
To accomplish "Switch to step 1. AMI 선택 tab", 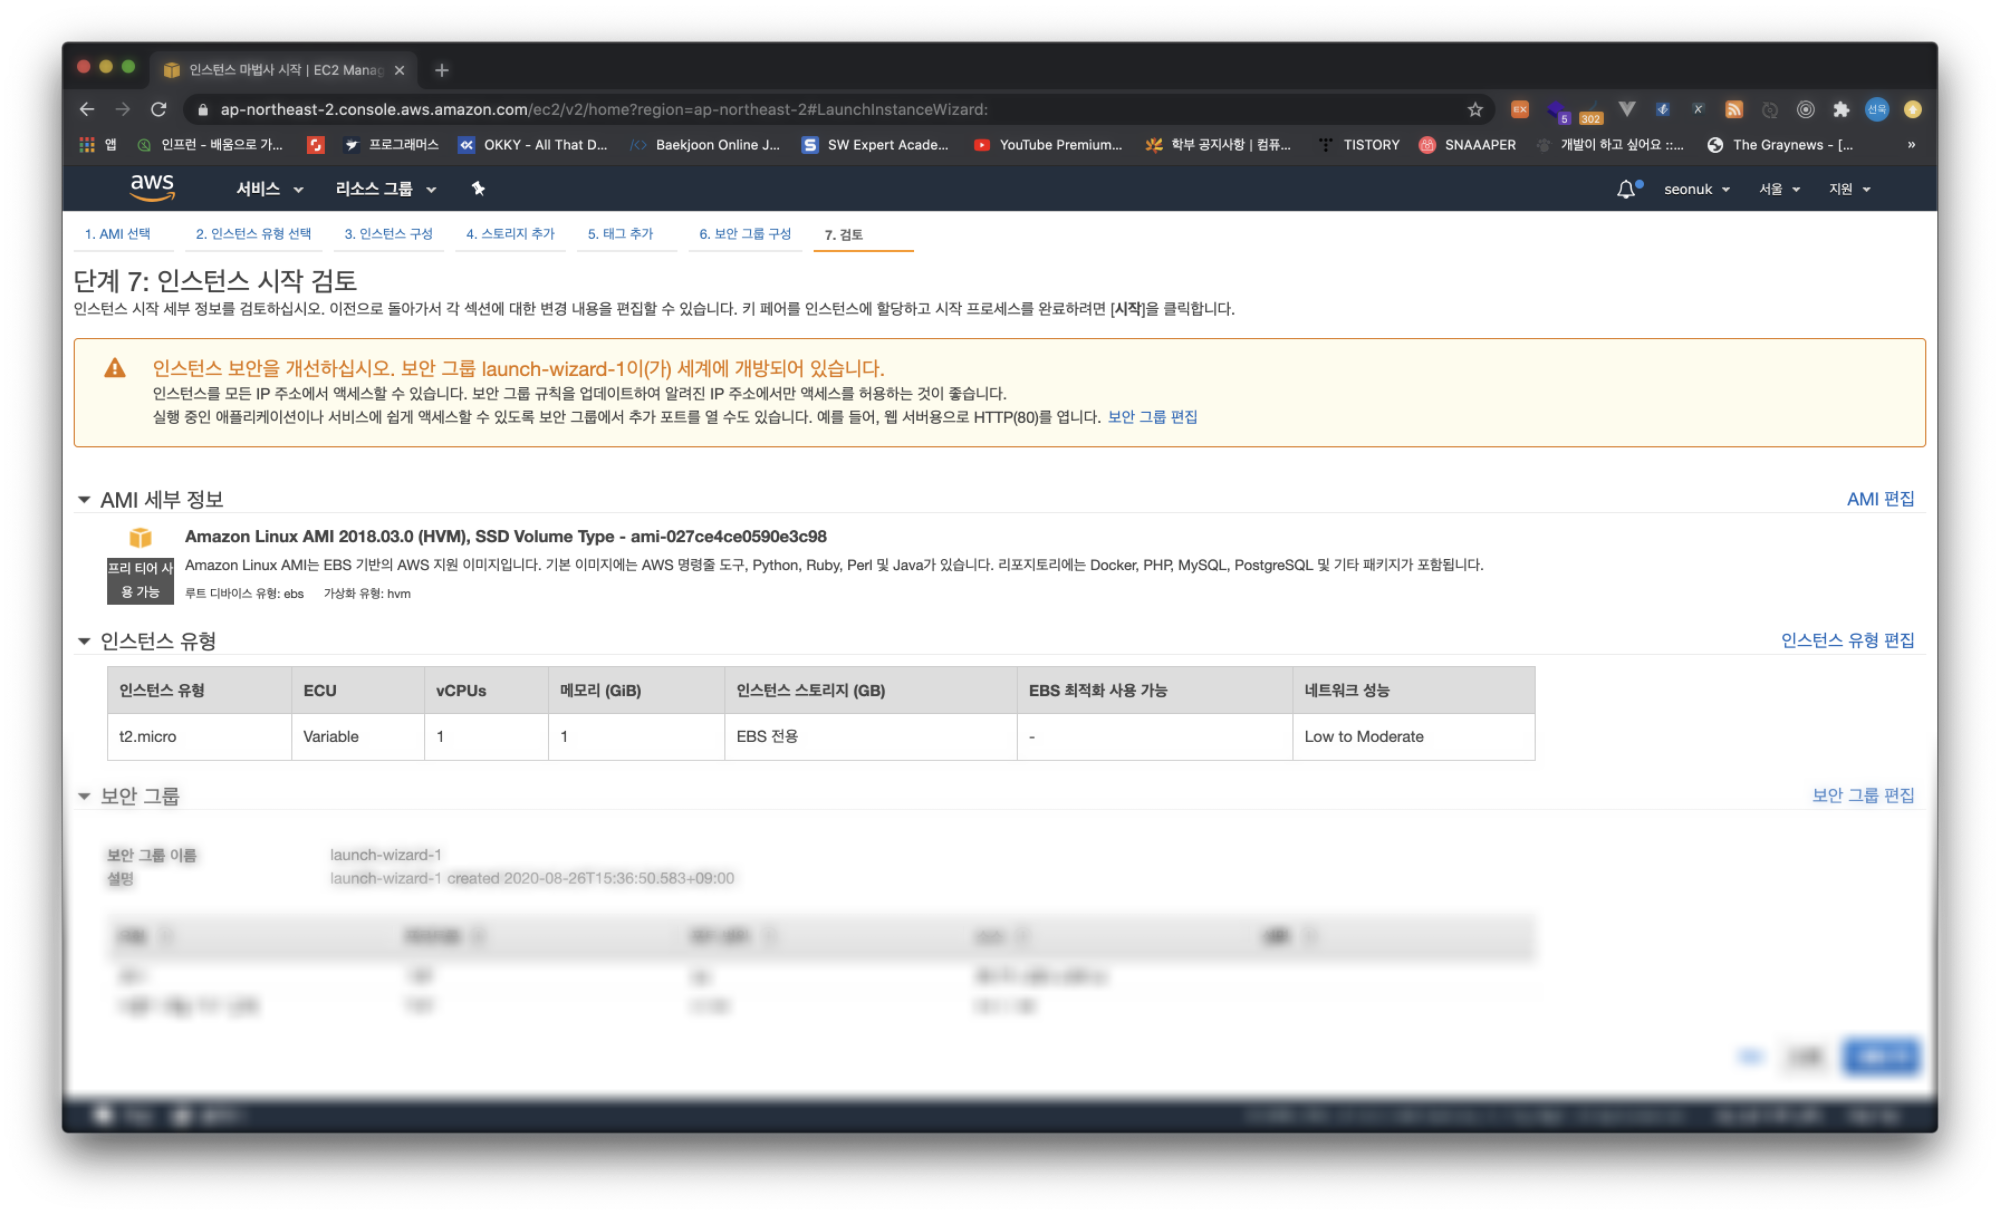I will (x=117, y=234).
